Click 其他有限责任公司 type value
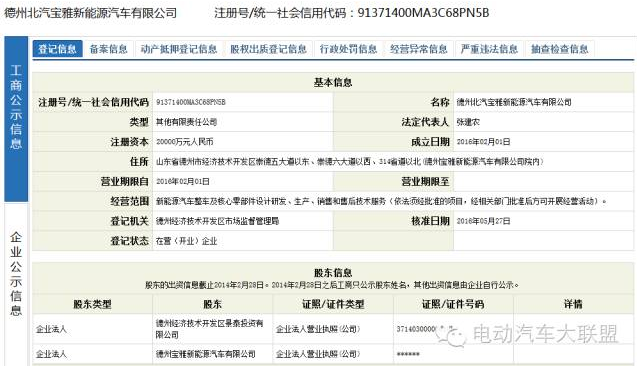The width and height of the screenshot is (637, 366). tap(186, 122)
